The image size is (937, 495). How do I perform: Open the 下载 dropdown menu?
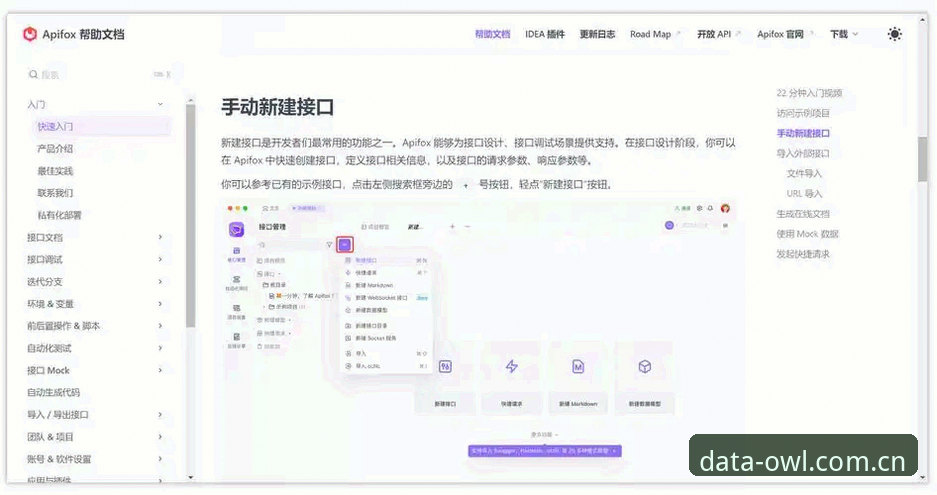[x=844, y=34]
